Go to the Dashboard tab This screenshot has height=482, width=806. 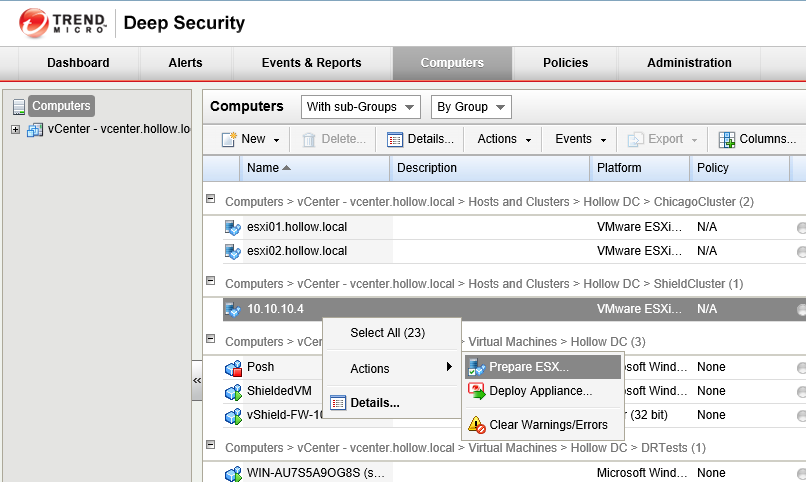pyautogui.click(x=78, y=63)
